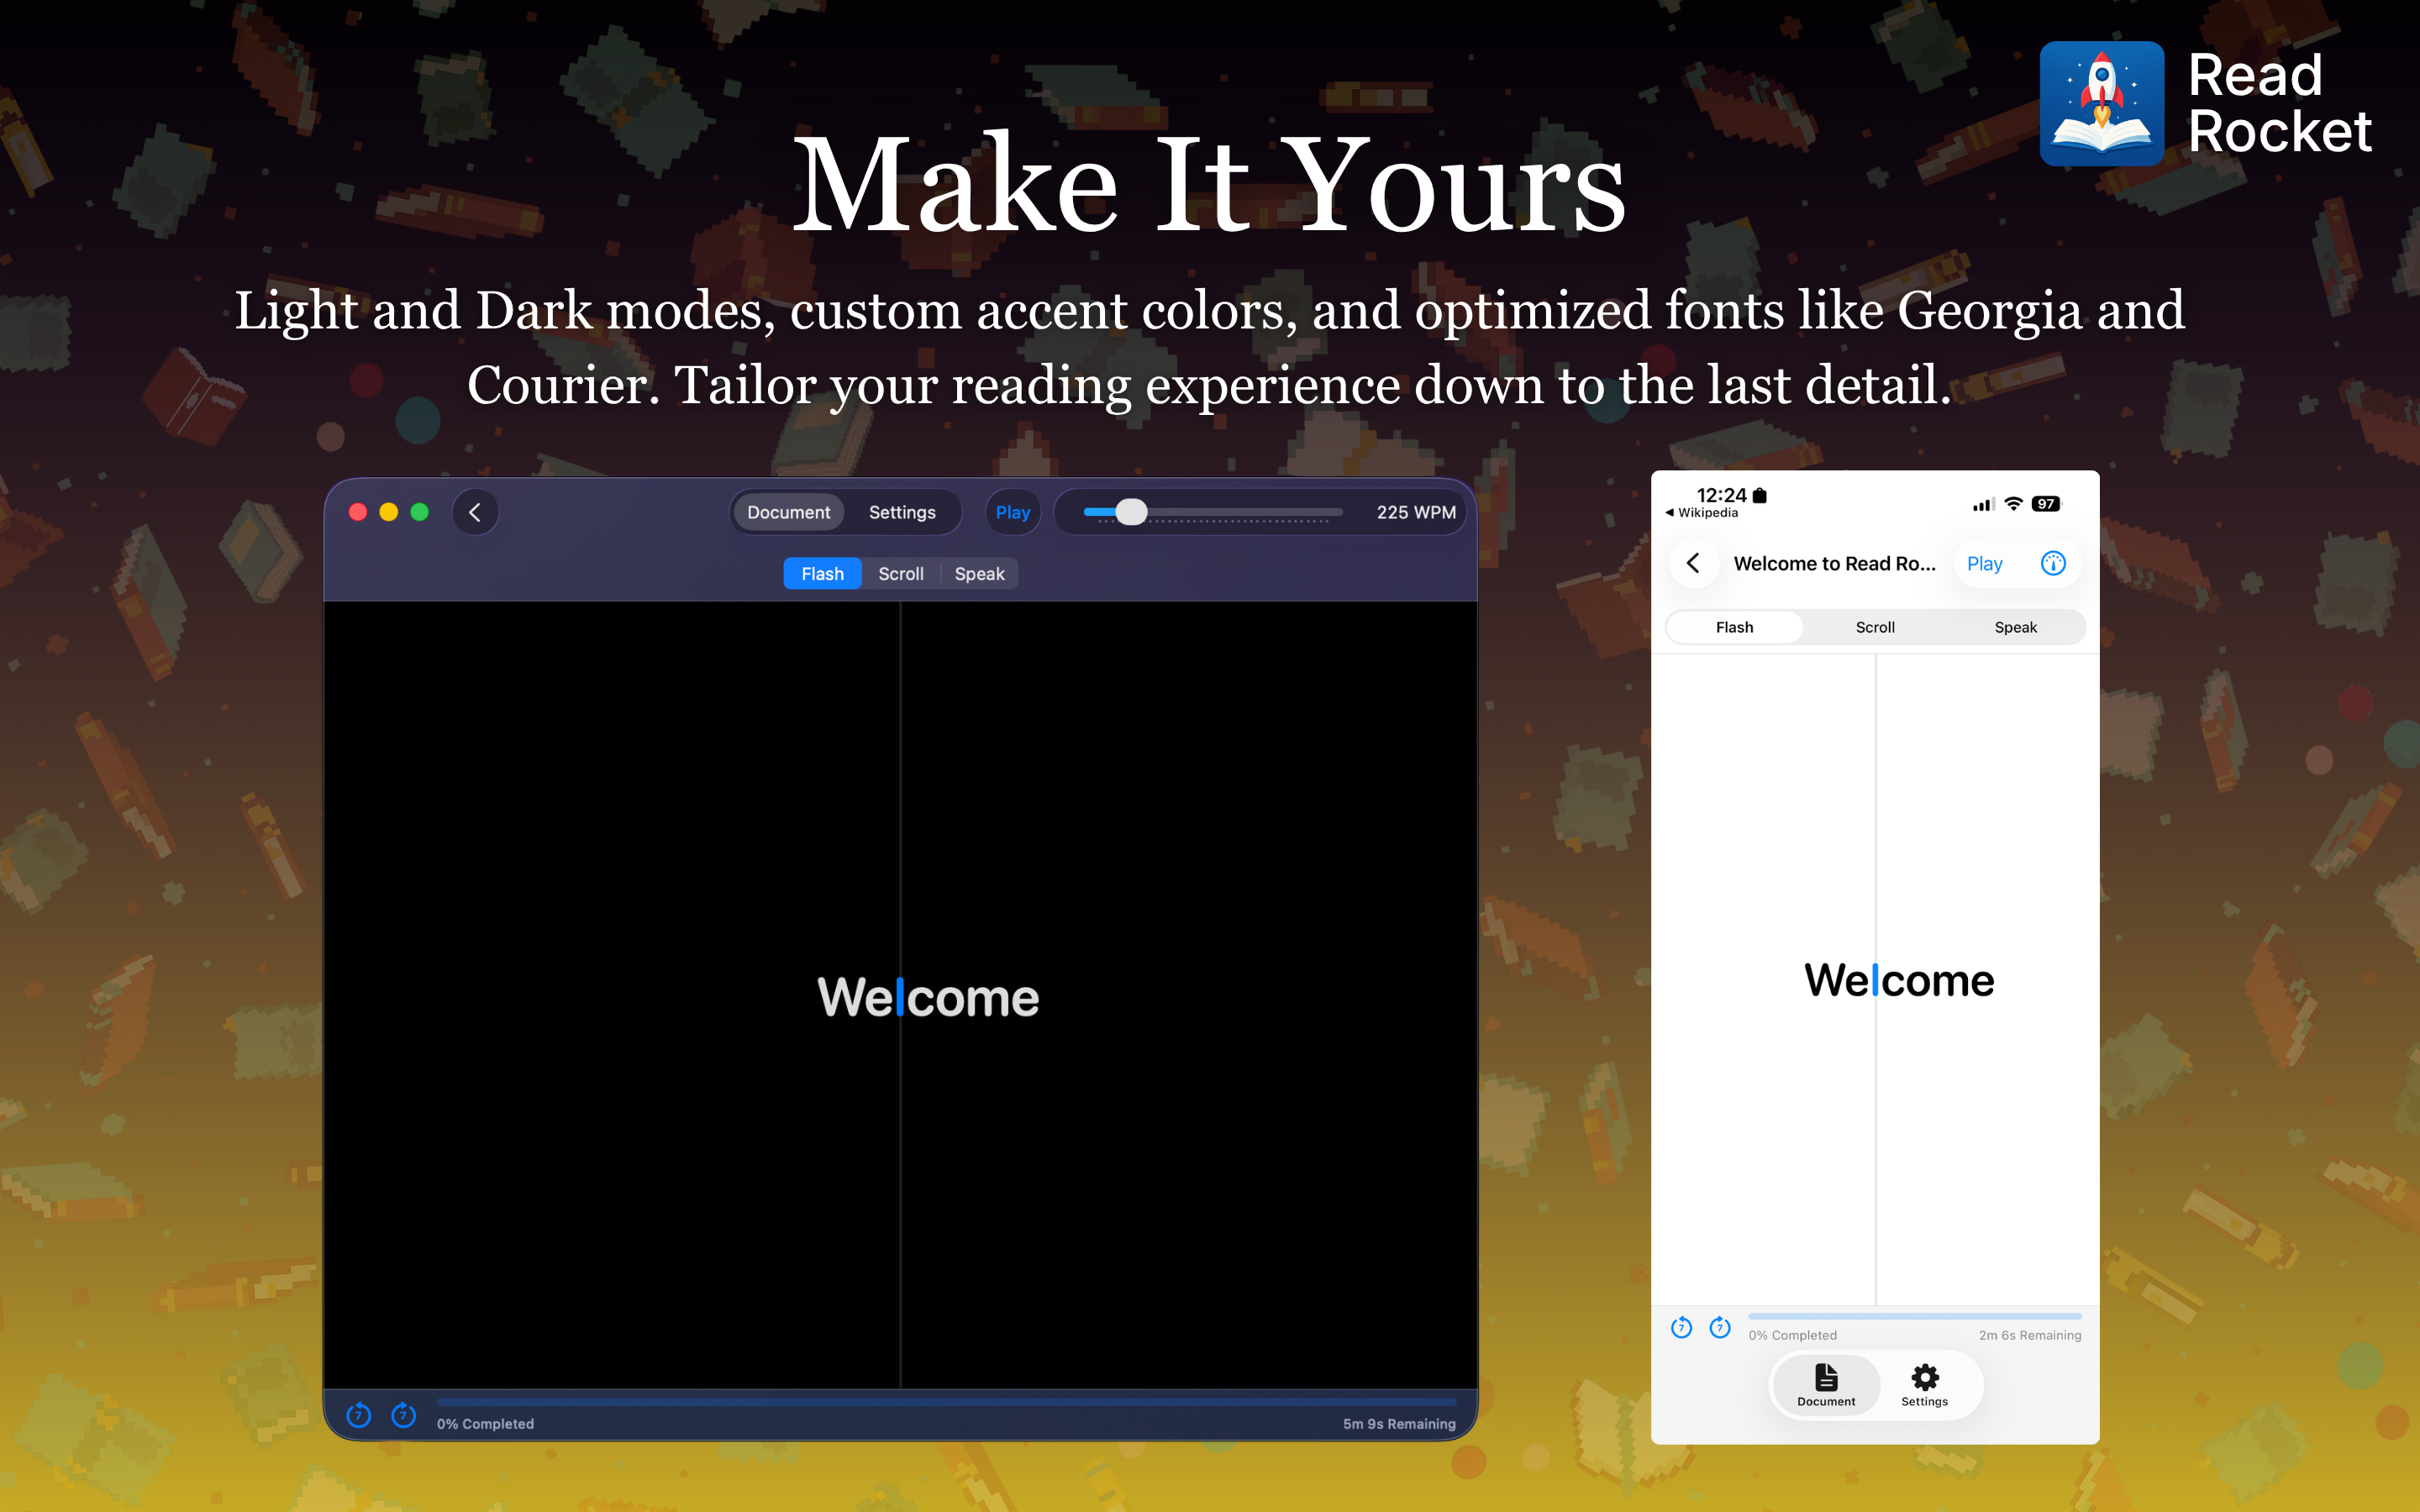
Task: Select Speak segment on phone
Action: 2015,627
